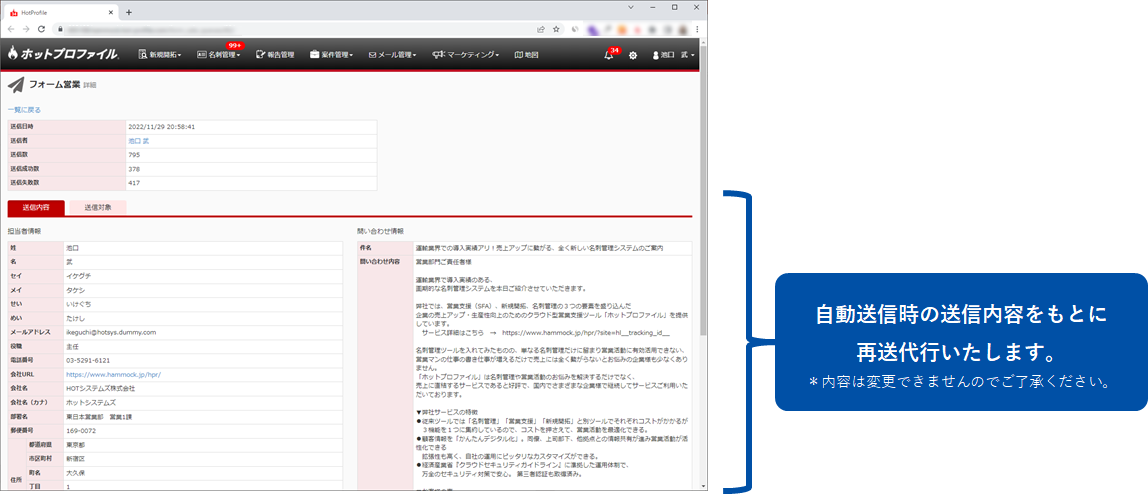The height and width of the screenshot is (494, 1148).
Task: Open the マーケティング dropdown
Action: point(465,55)
